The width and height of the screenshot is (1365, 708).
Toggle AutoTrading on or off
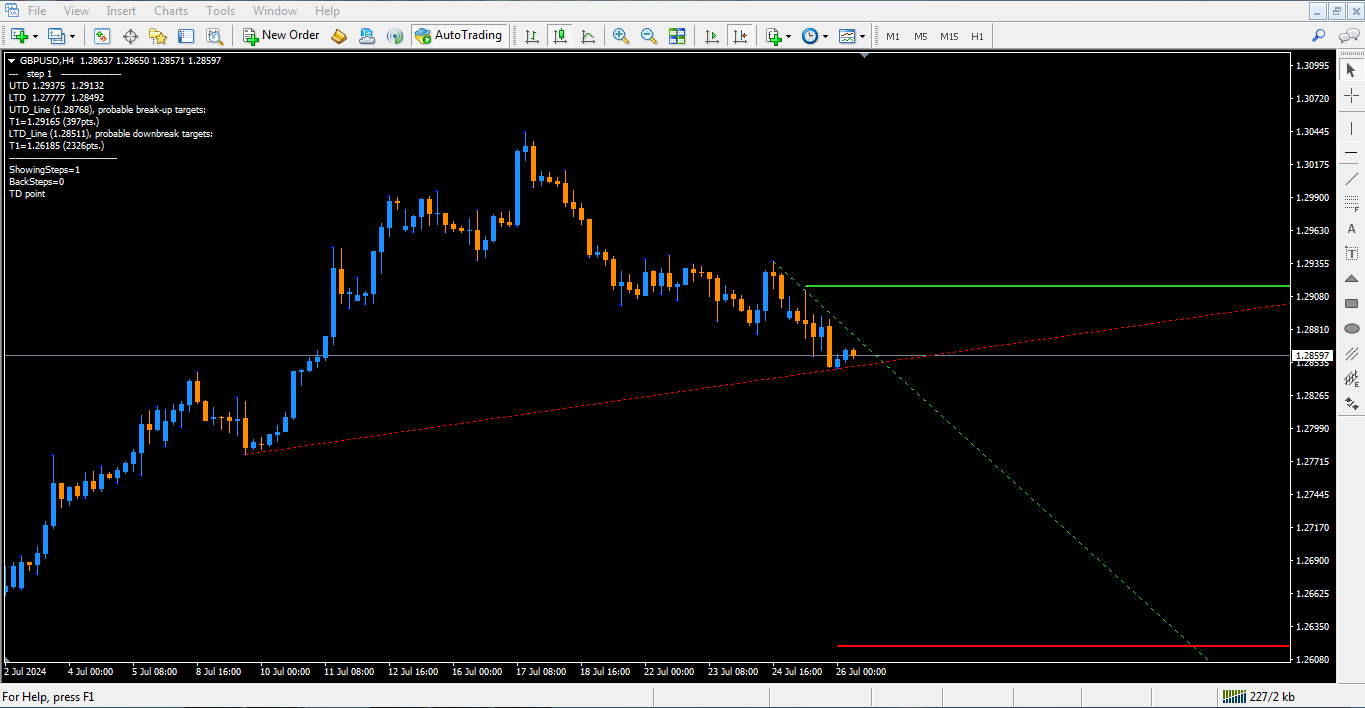point(458,36)
